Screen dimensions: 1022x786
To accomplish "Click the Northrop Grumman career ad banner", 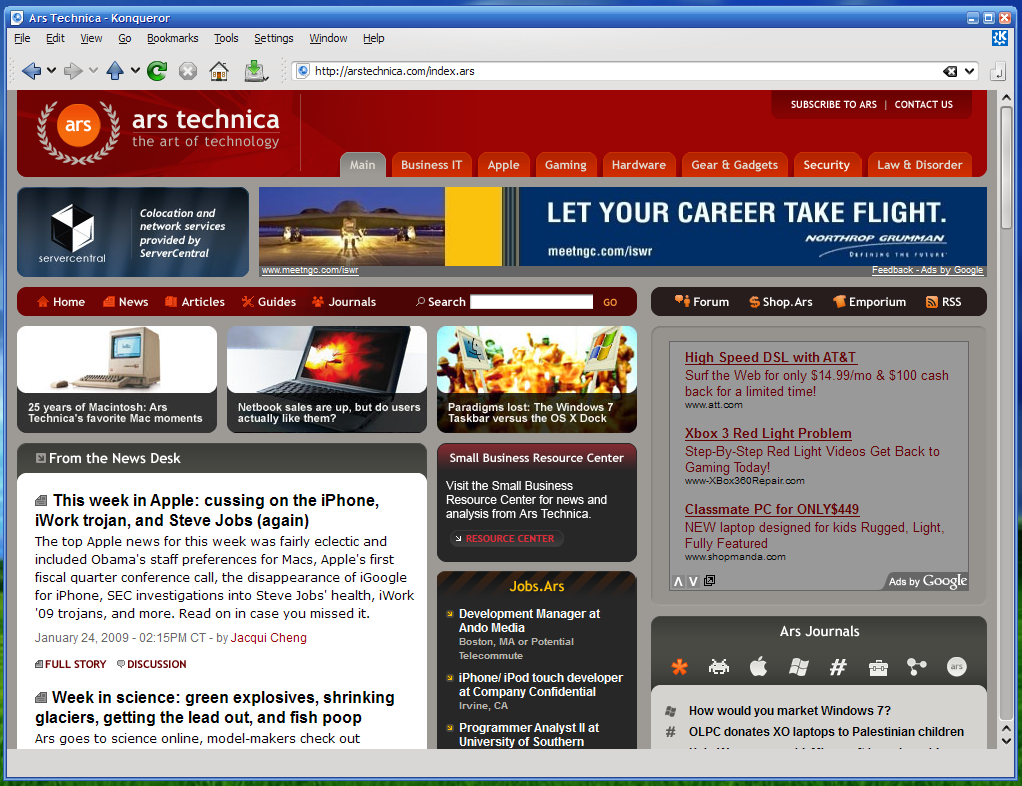I will pyautogui.click(x=622, y=227).
